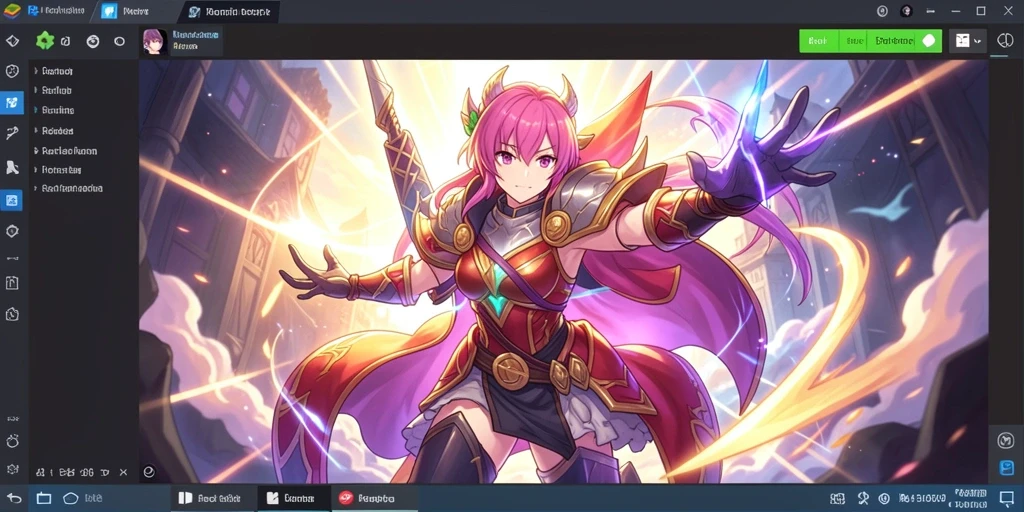Image resolution: width=1024 pixels, height=512 pixels.
Task: Click the back arrow in the bottom bar
Action: tap(14, 498)
